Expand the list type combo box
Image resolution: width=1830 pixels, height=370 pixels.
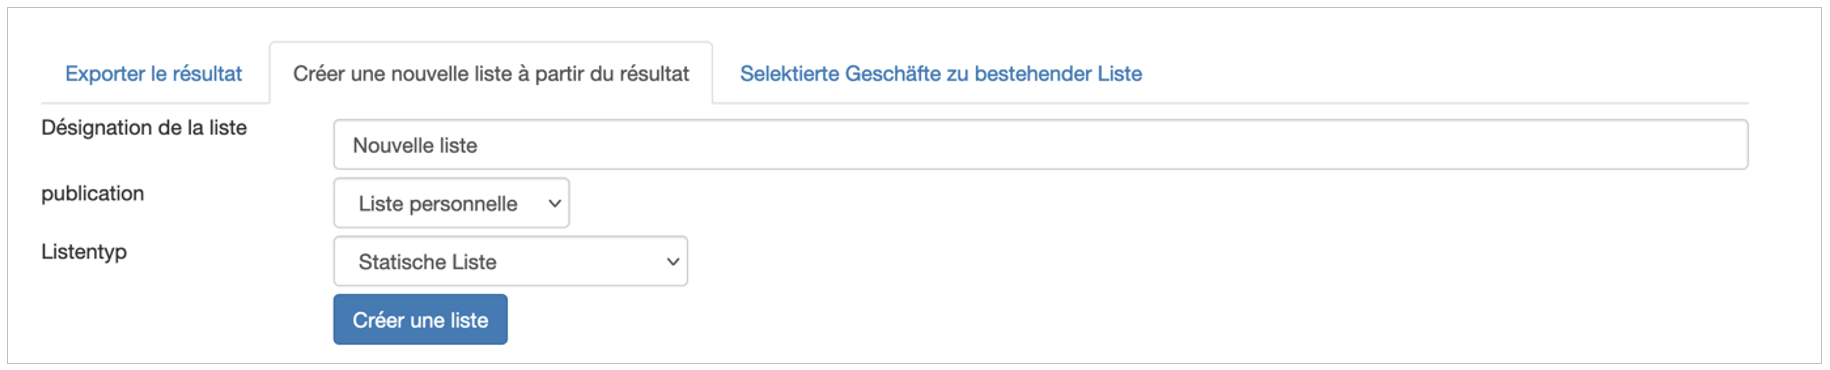tap(510, 261)
